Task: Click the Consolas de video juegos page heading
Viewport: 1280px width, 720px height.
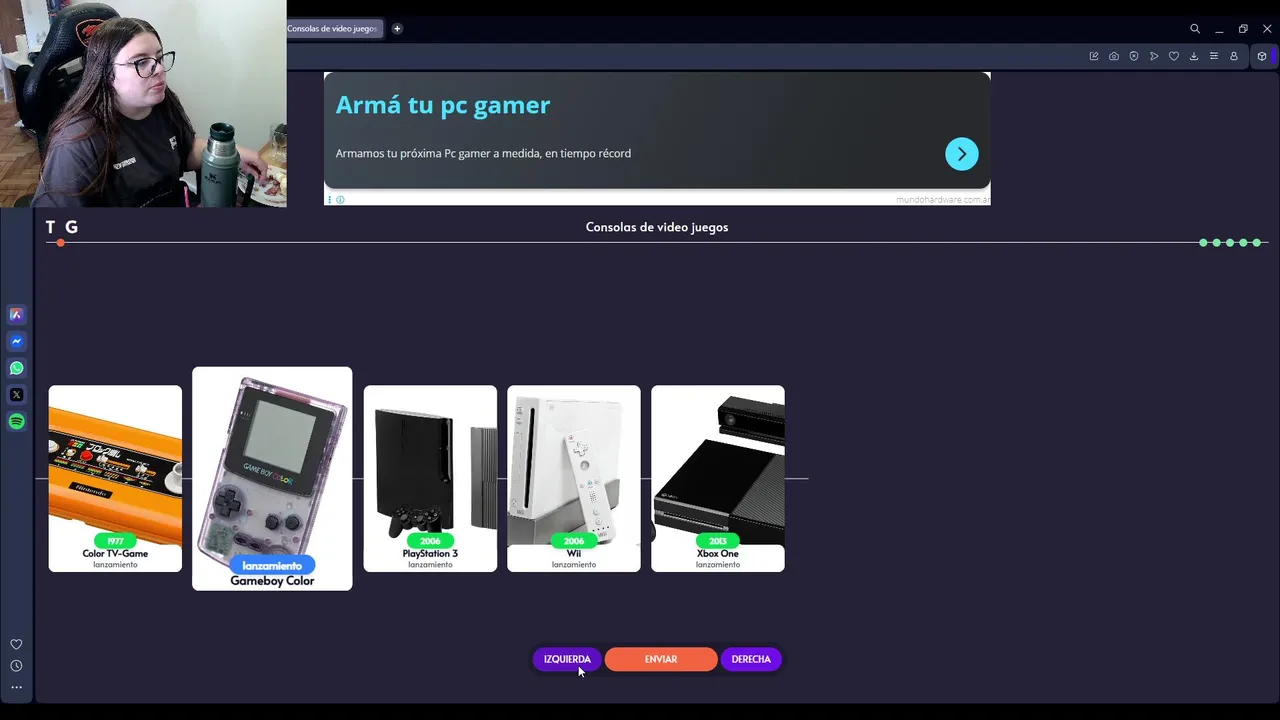Action: coord(657,227)
